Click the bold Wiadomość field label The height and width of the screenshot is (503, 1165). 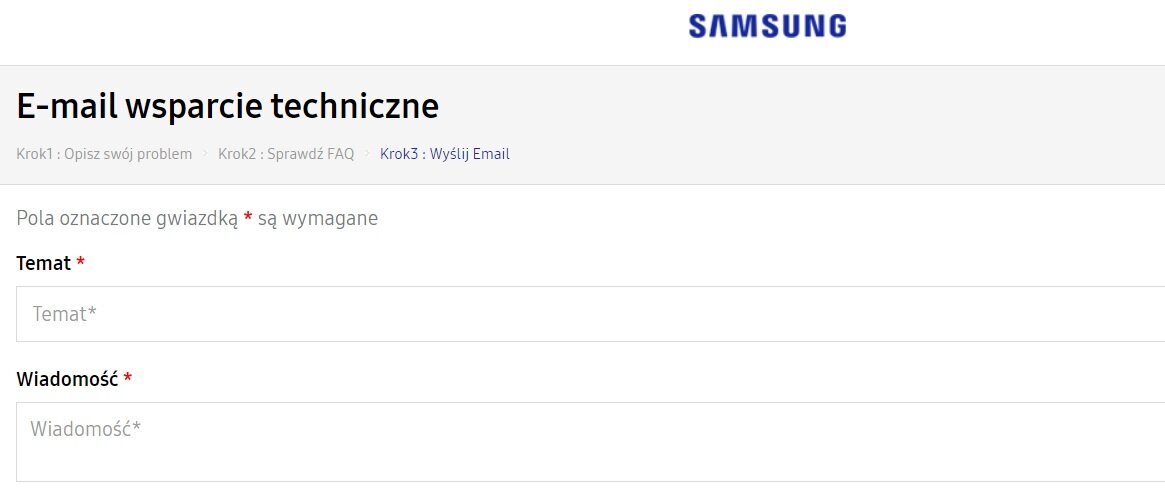[x=67, y=380]
